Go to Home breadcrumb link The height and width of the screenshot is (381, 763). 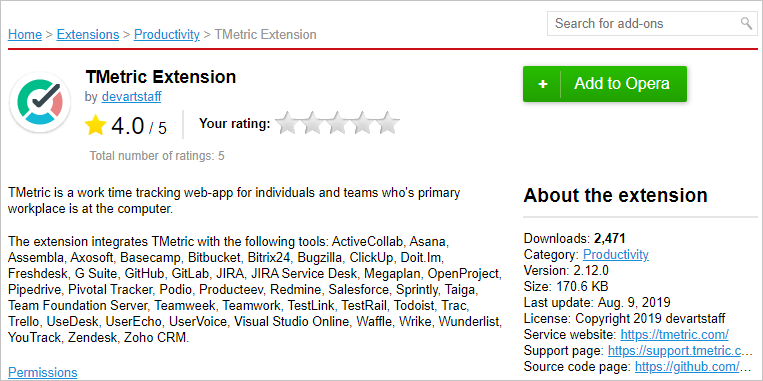pyautogui.click(x=25, y=35)
